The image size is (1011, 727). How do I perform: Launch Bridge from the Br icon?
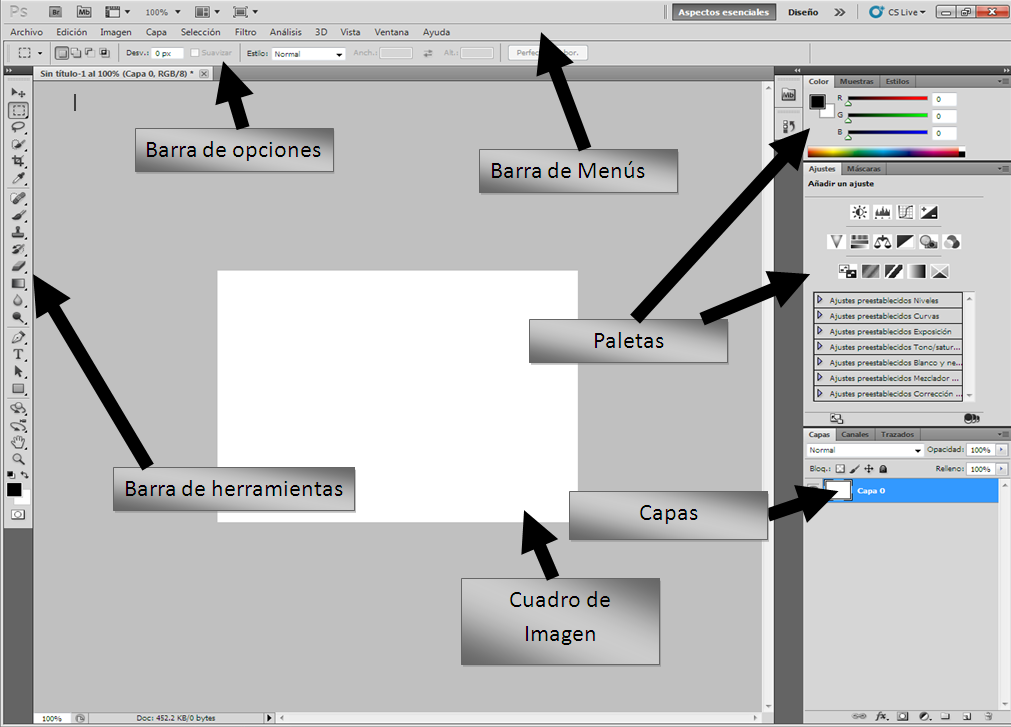(x=55, y=12)
